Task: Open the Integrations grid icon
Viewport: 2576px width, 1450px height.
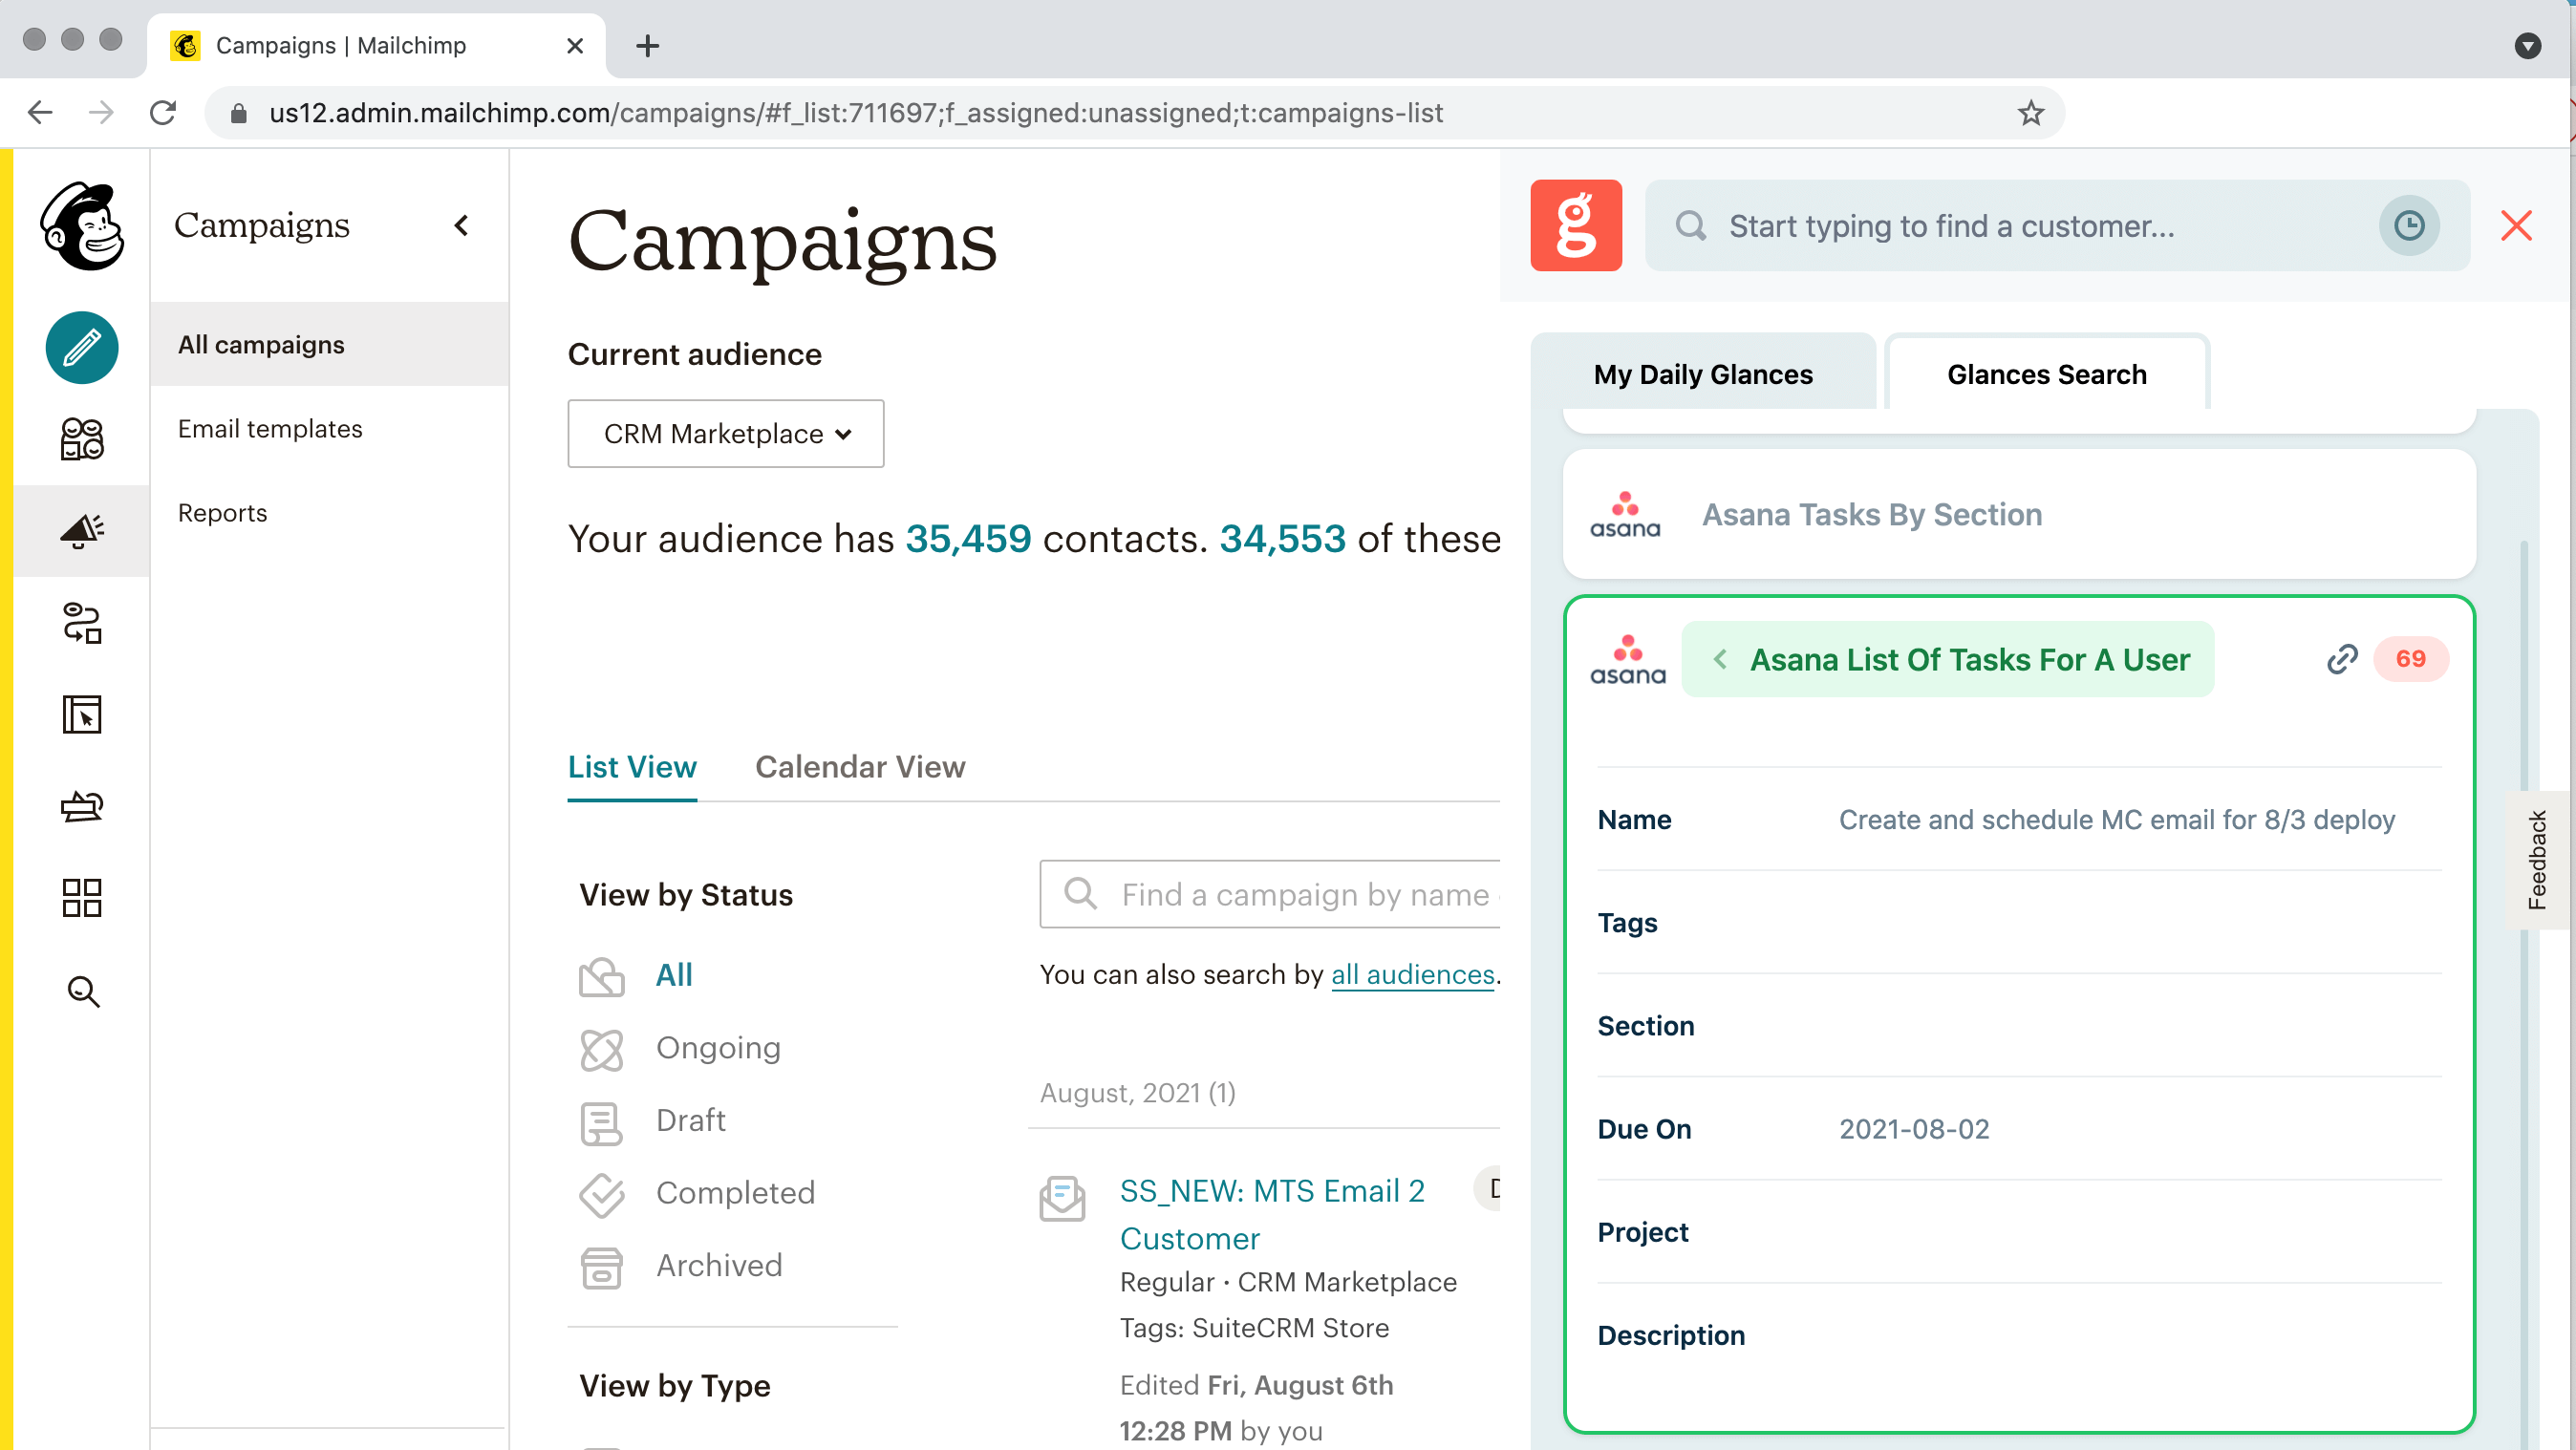Action: coord(82,897)
